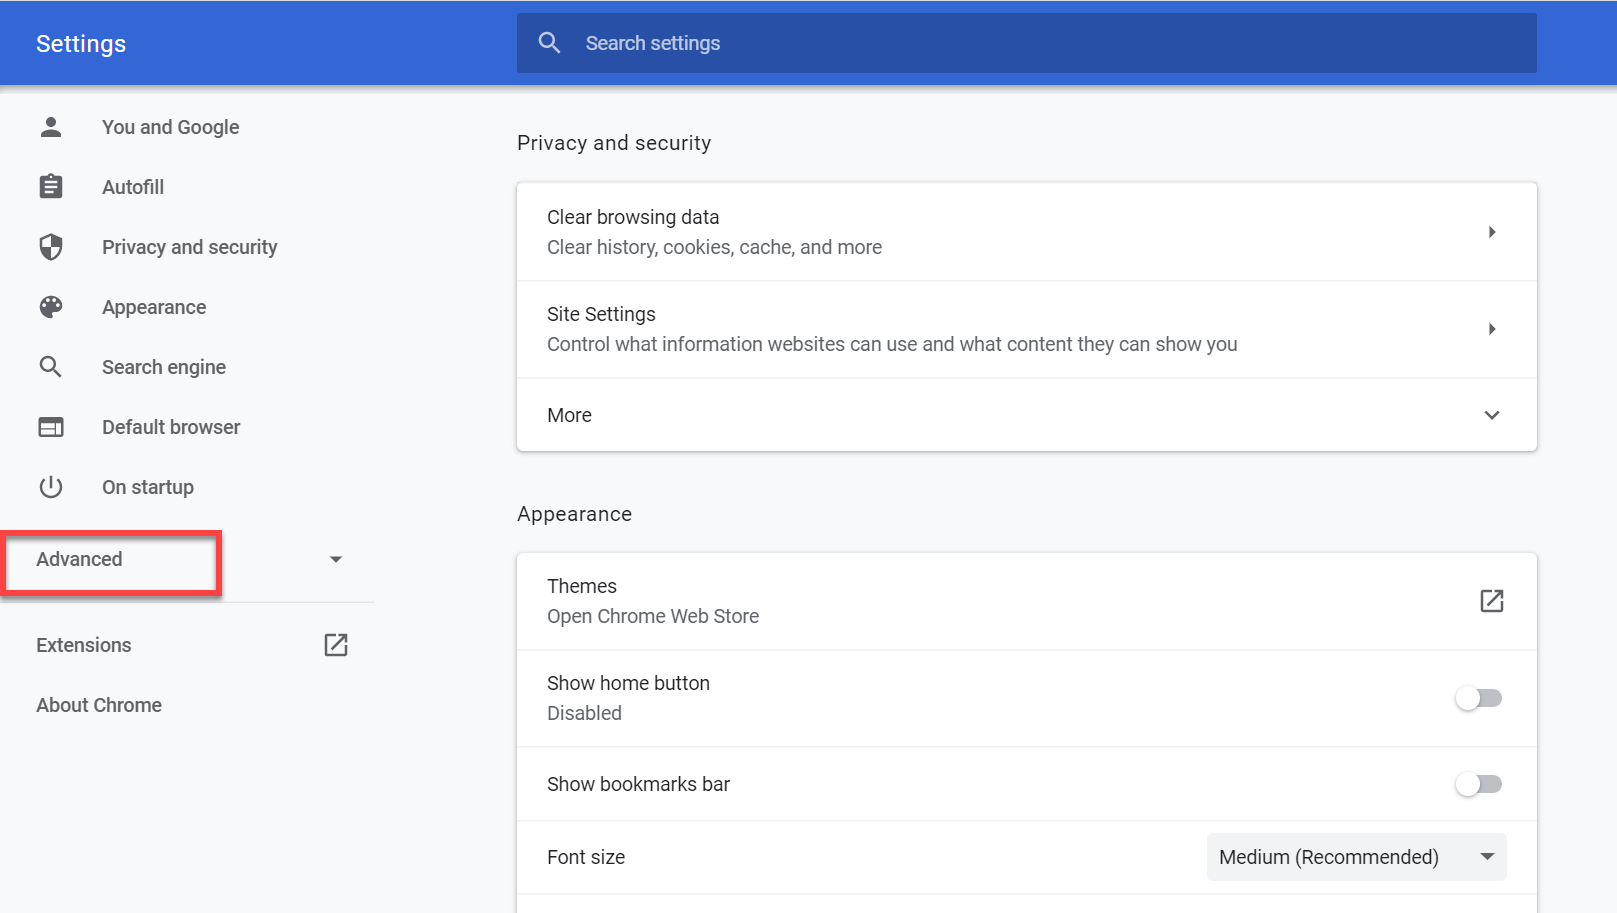Click the Default browser window icon
1617x913 pixels.
pyautogui.click(x=51, y=427)
